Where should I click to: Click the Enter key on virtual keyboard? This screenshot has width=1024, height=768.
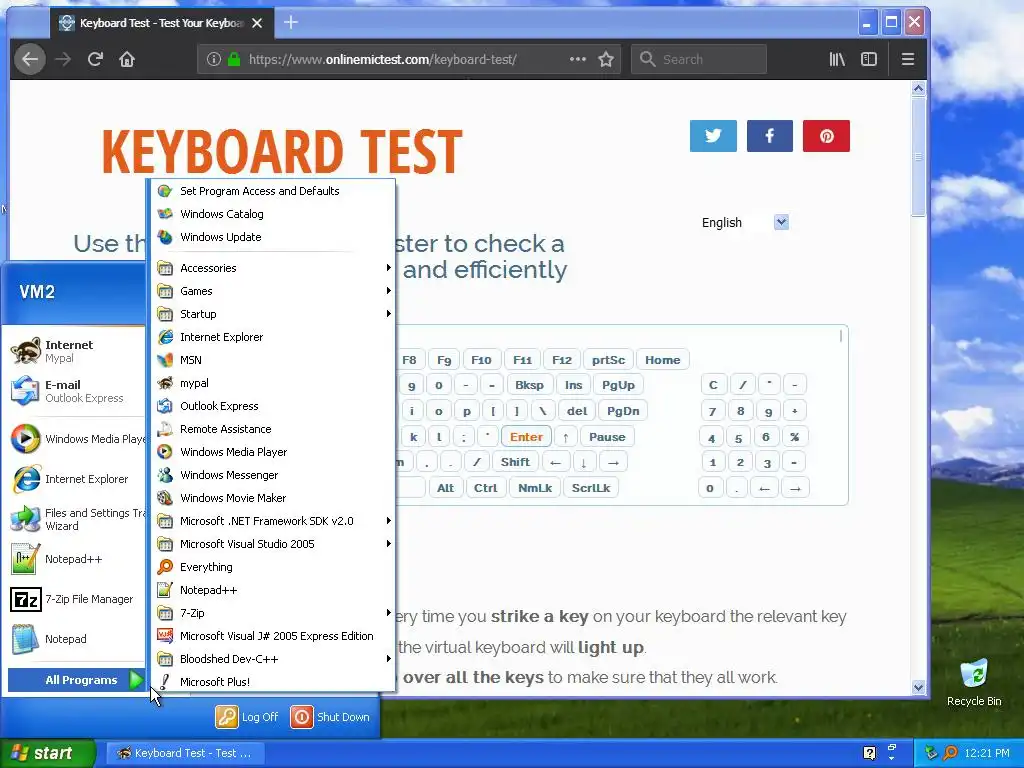tap(526, 437)
